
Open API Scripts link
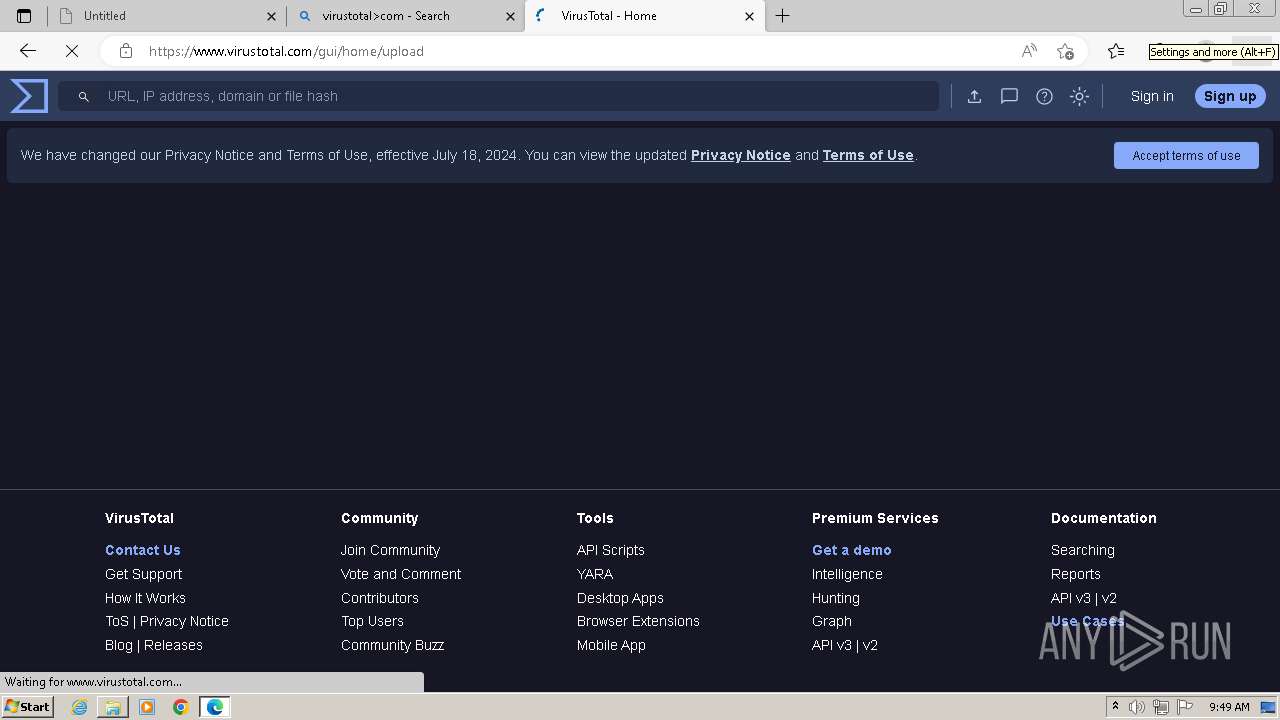[x=611, y=550]
